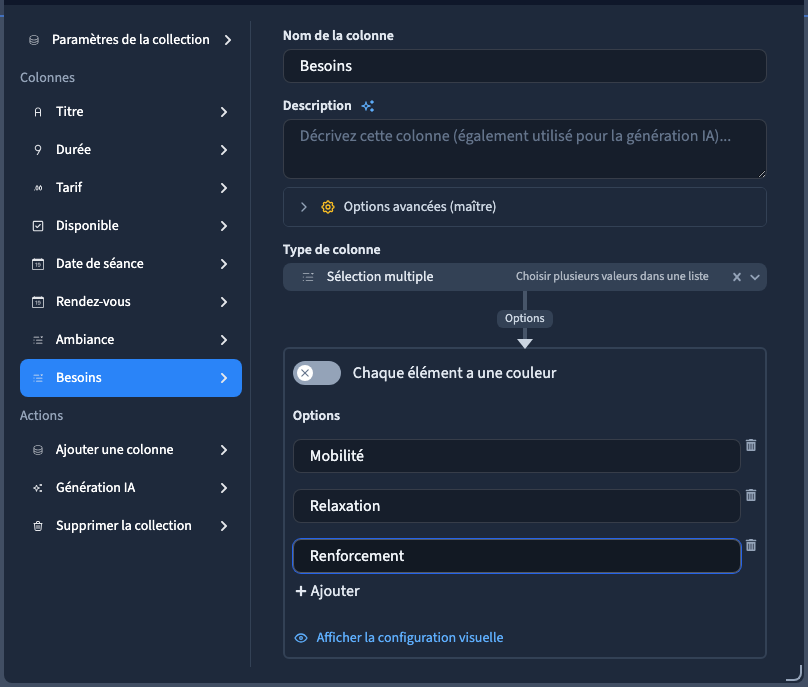Edit the Renforcement option field

517,556
